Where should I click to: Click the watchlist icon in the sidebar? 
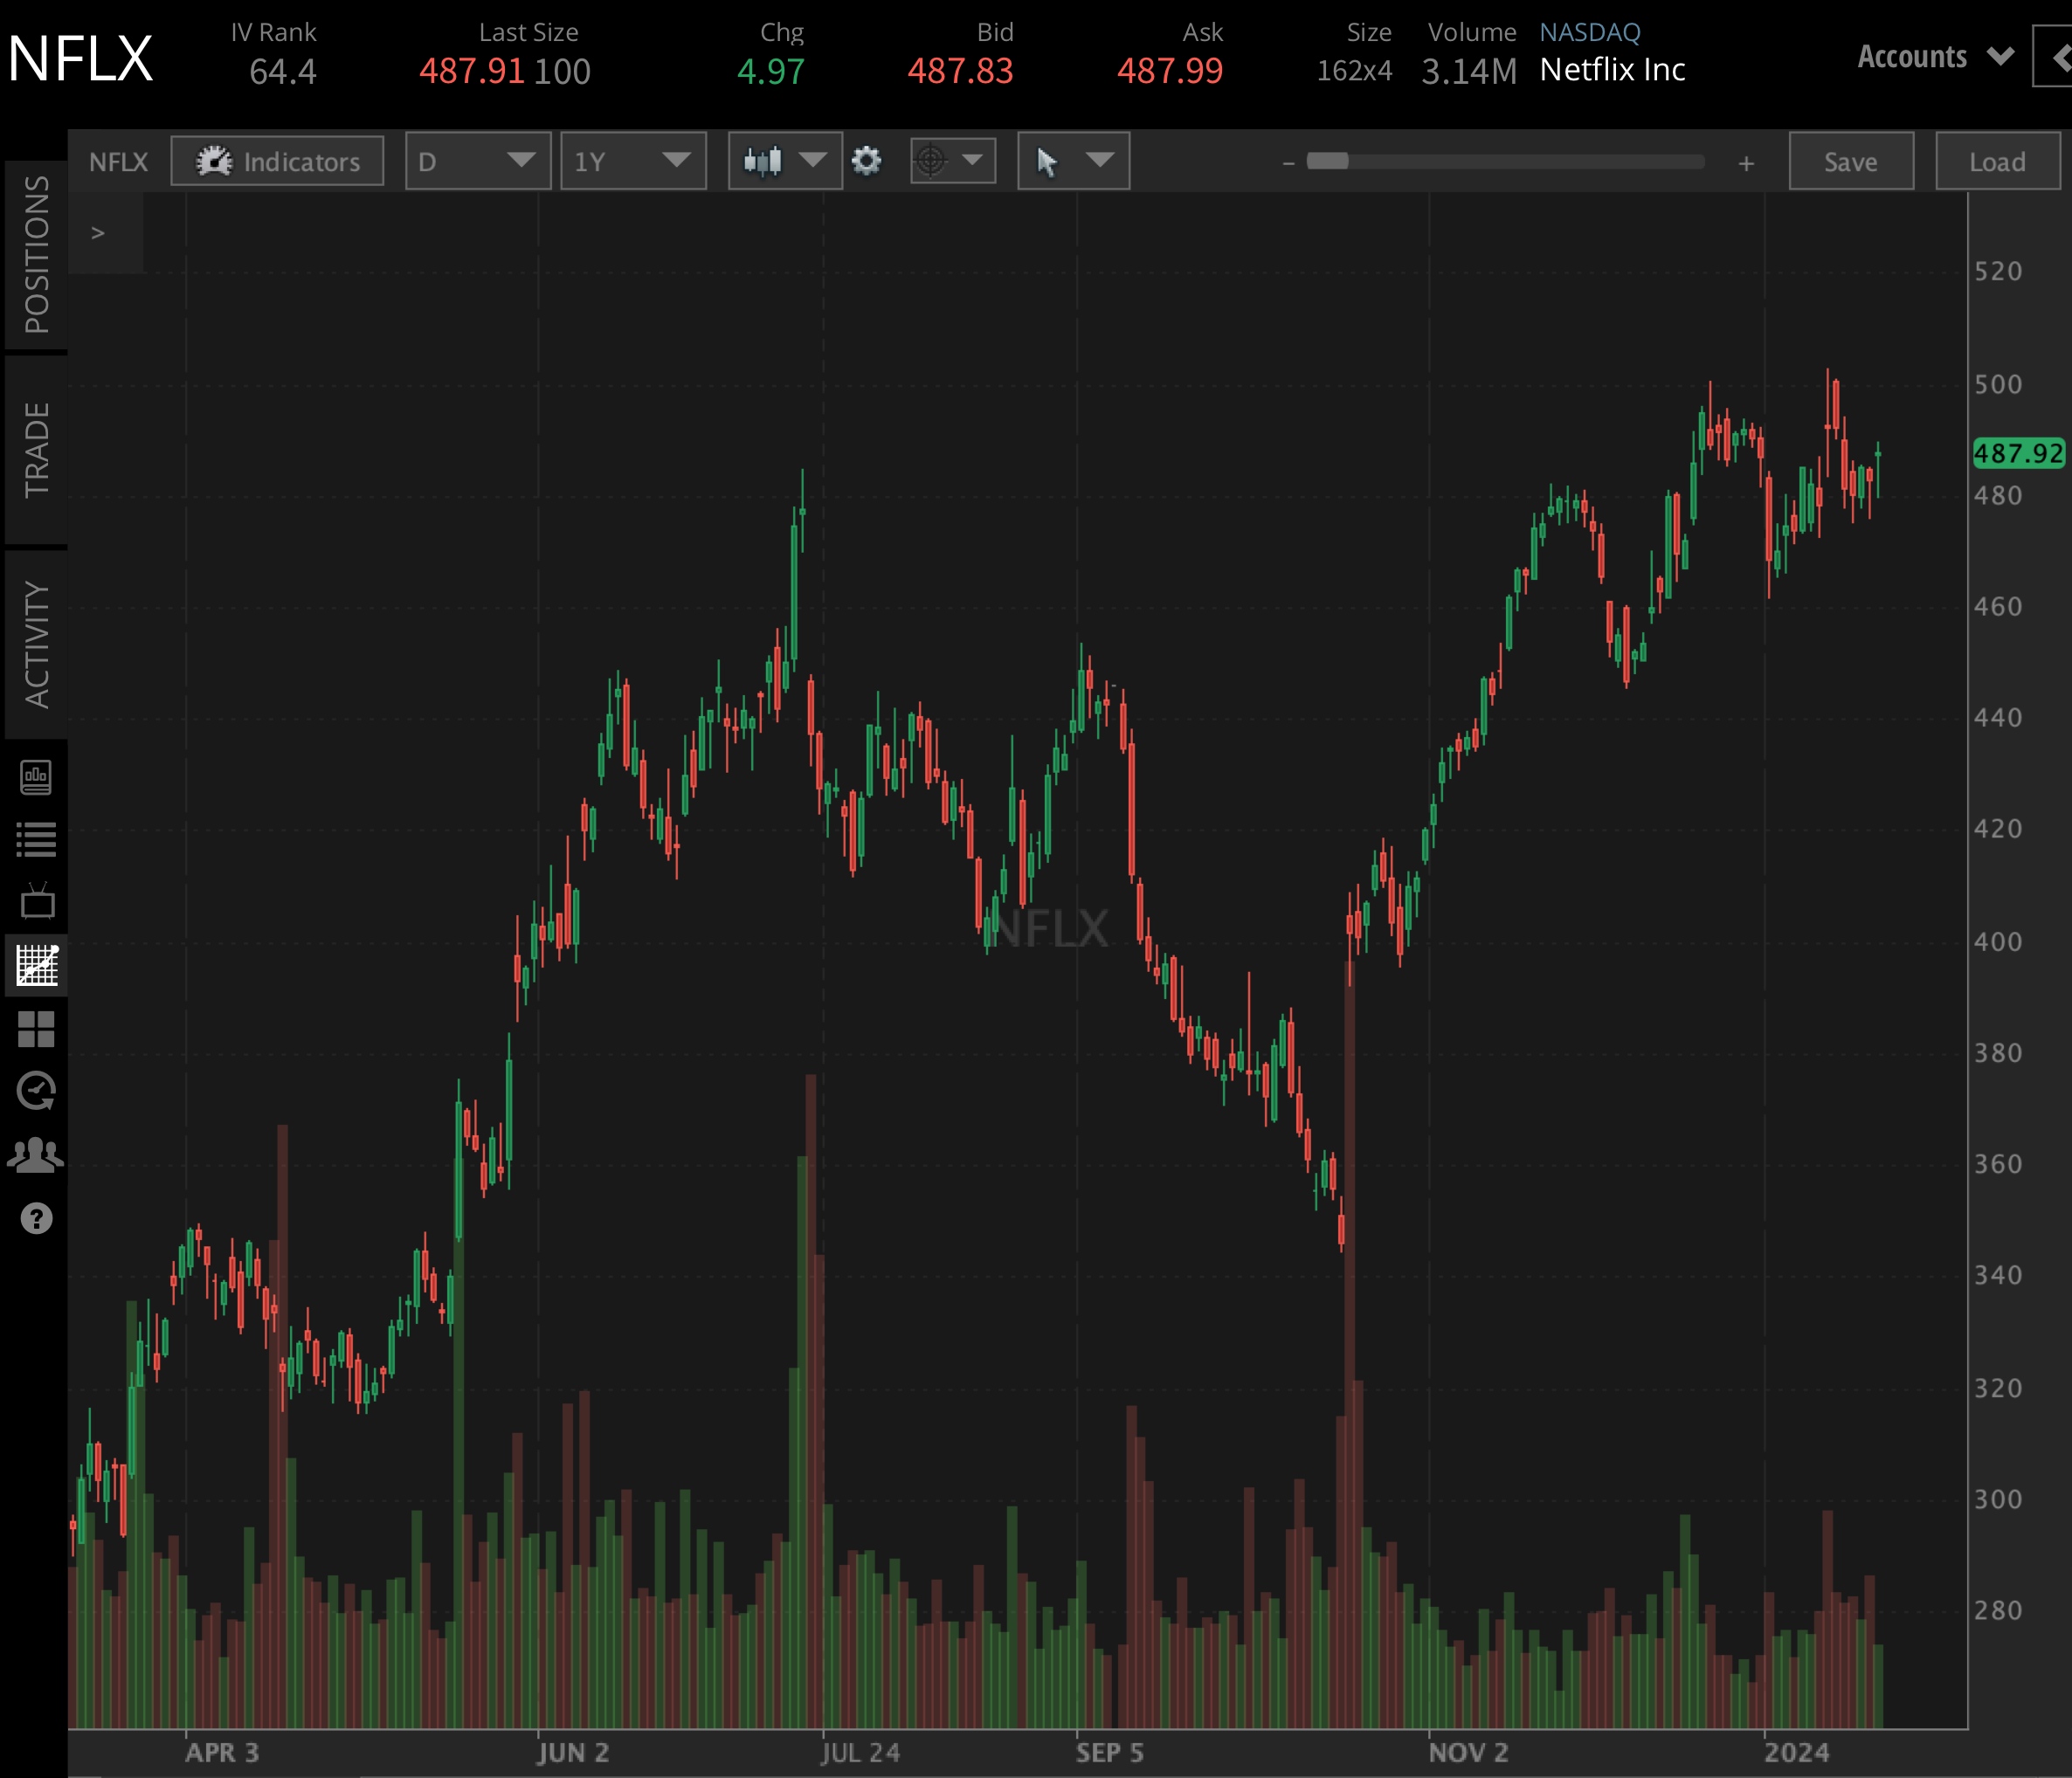(37, 840)
